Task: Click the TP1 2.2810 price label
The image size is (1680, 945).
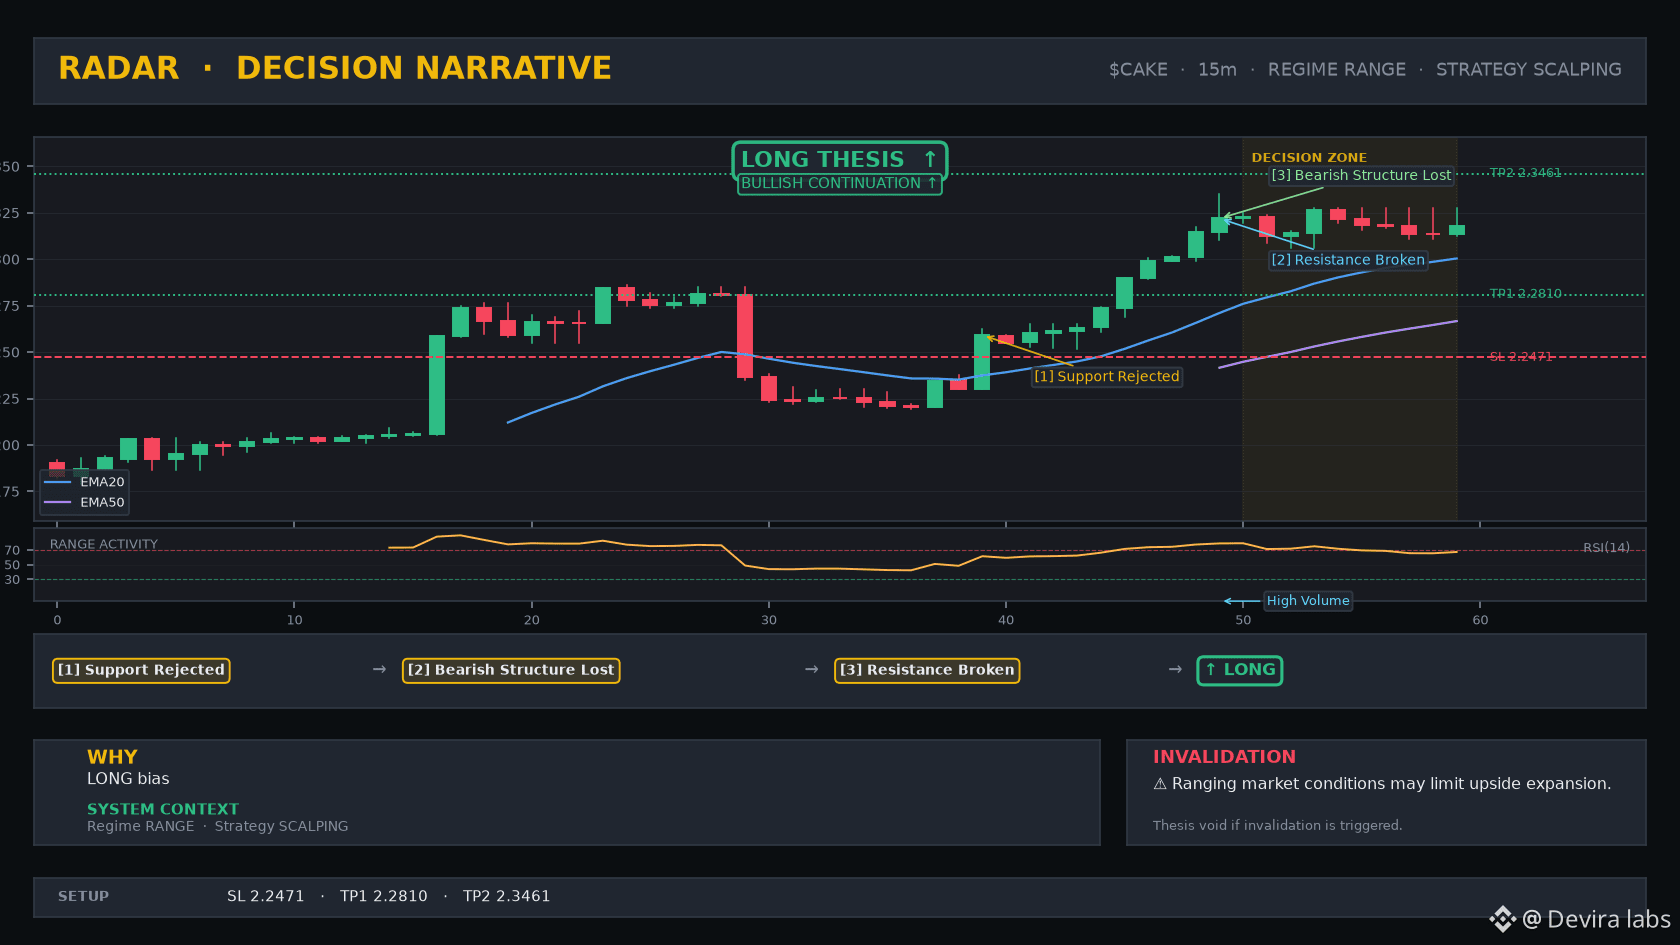Action: click(x=1525, y=294)
